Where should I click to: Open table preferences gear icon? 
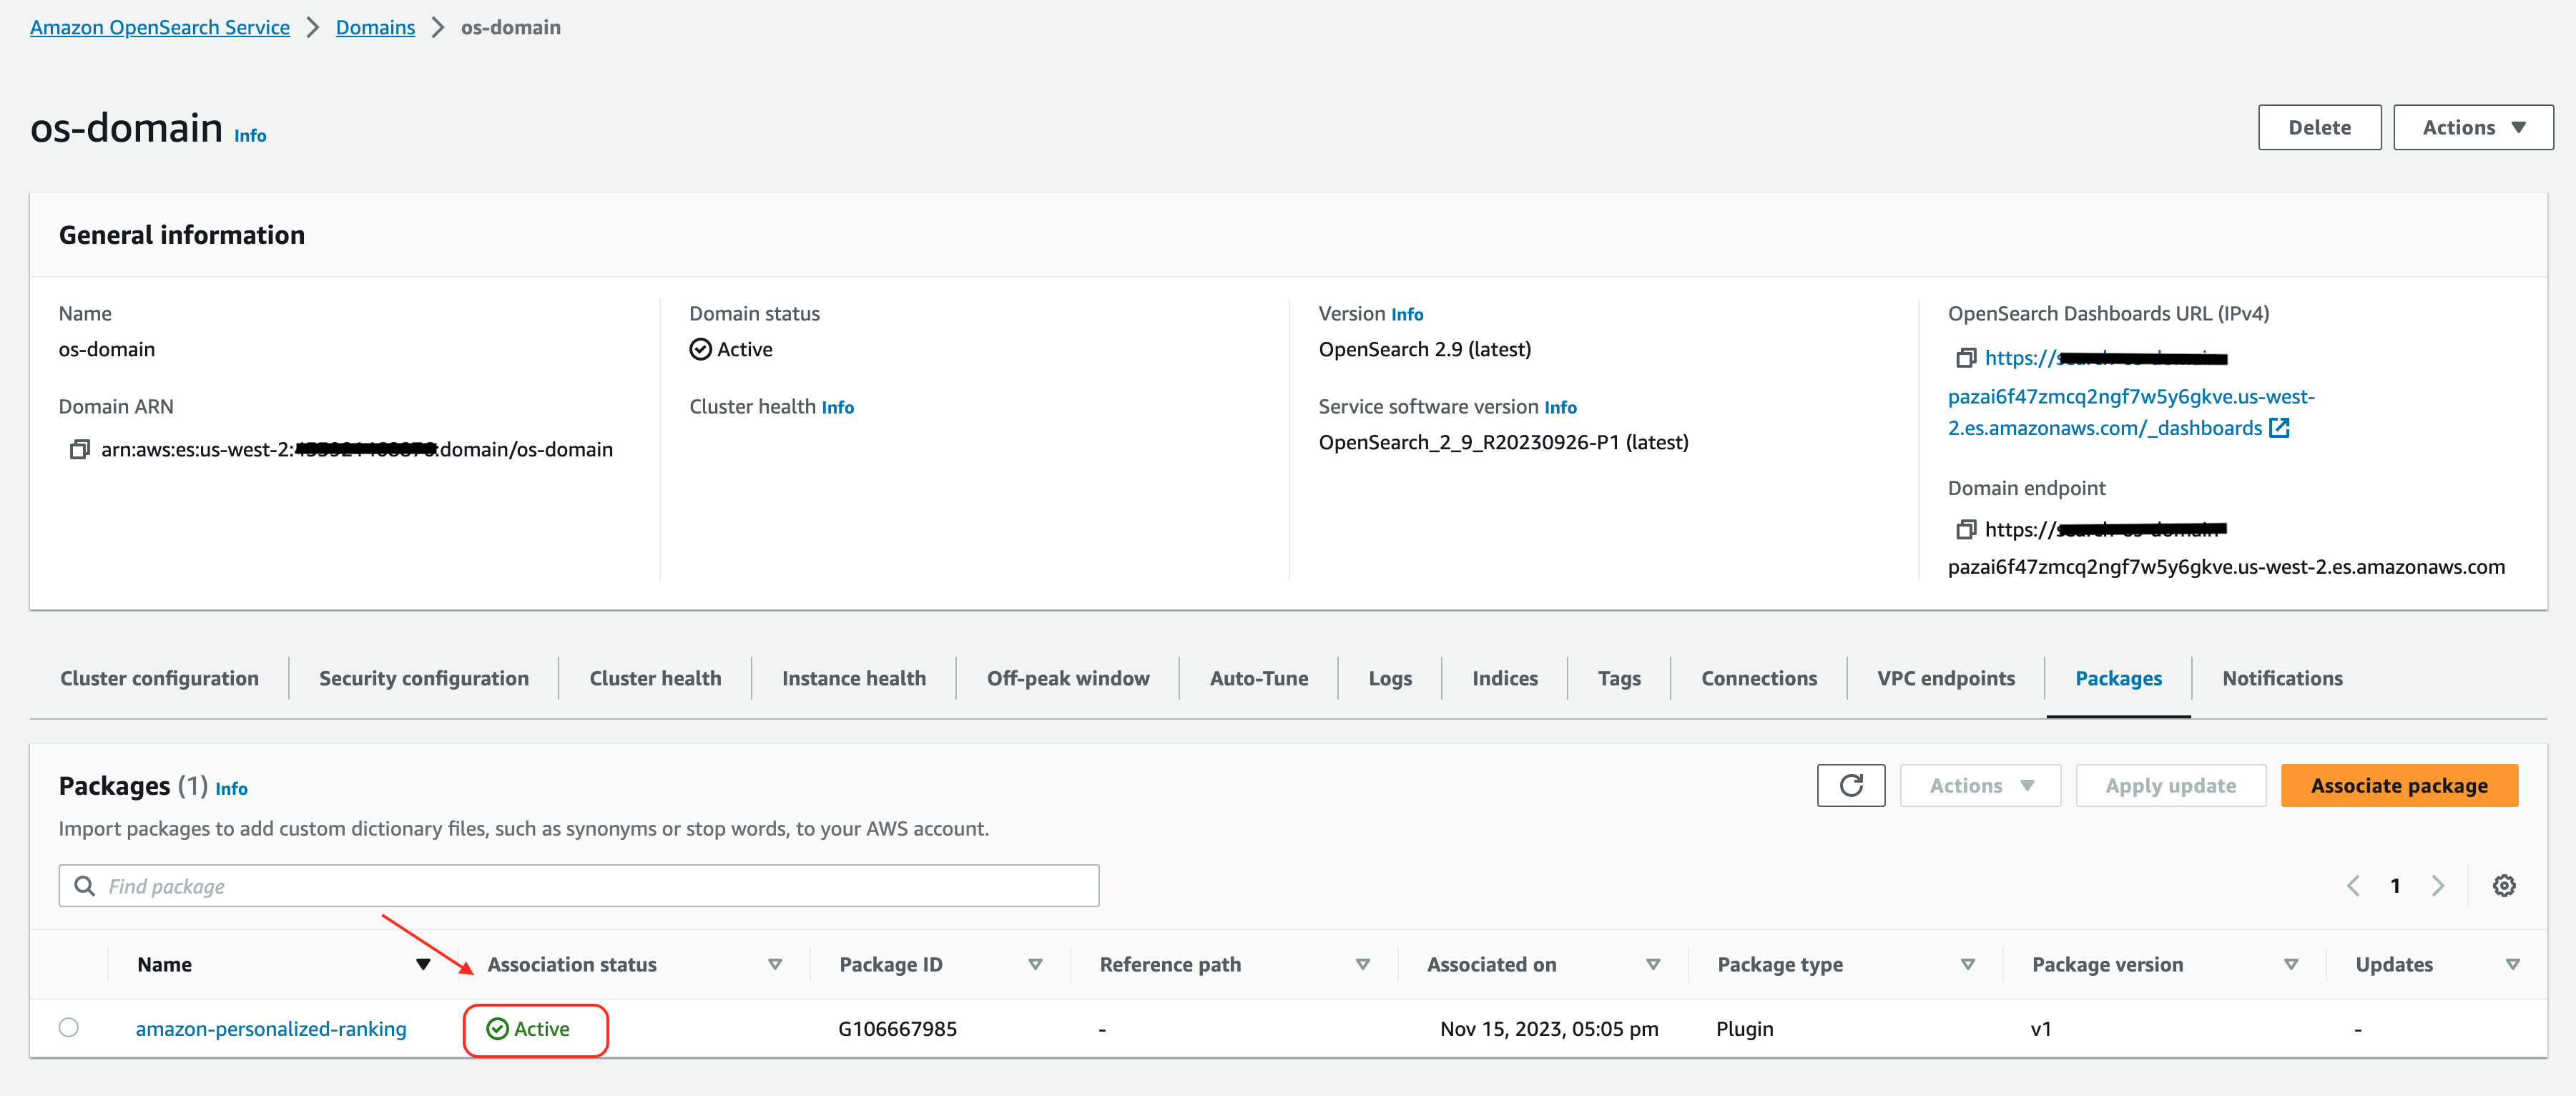(x=2503, y=886)
